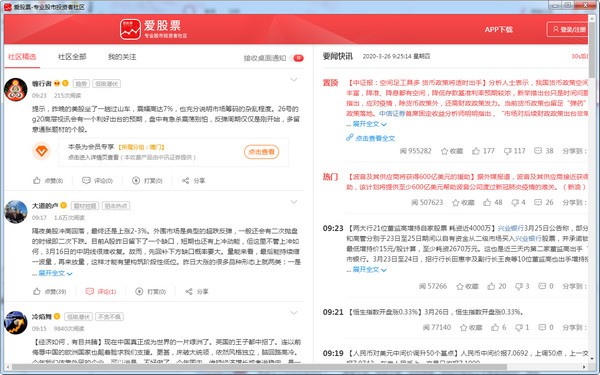600x375 pixels.
Task: Expand the chevron on the 冷焰舞 post
Action: click(293, 313)
